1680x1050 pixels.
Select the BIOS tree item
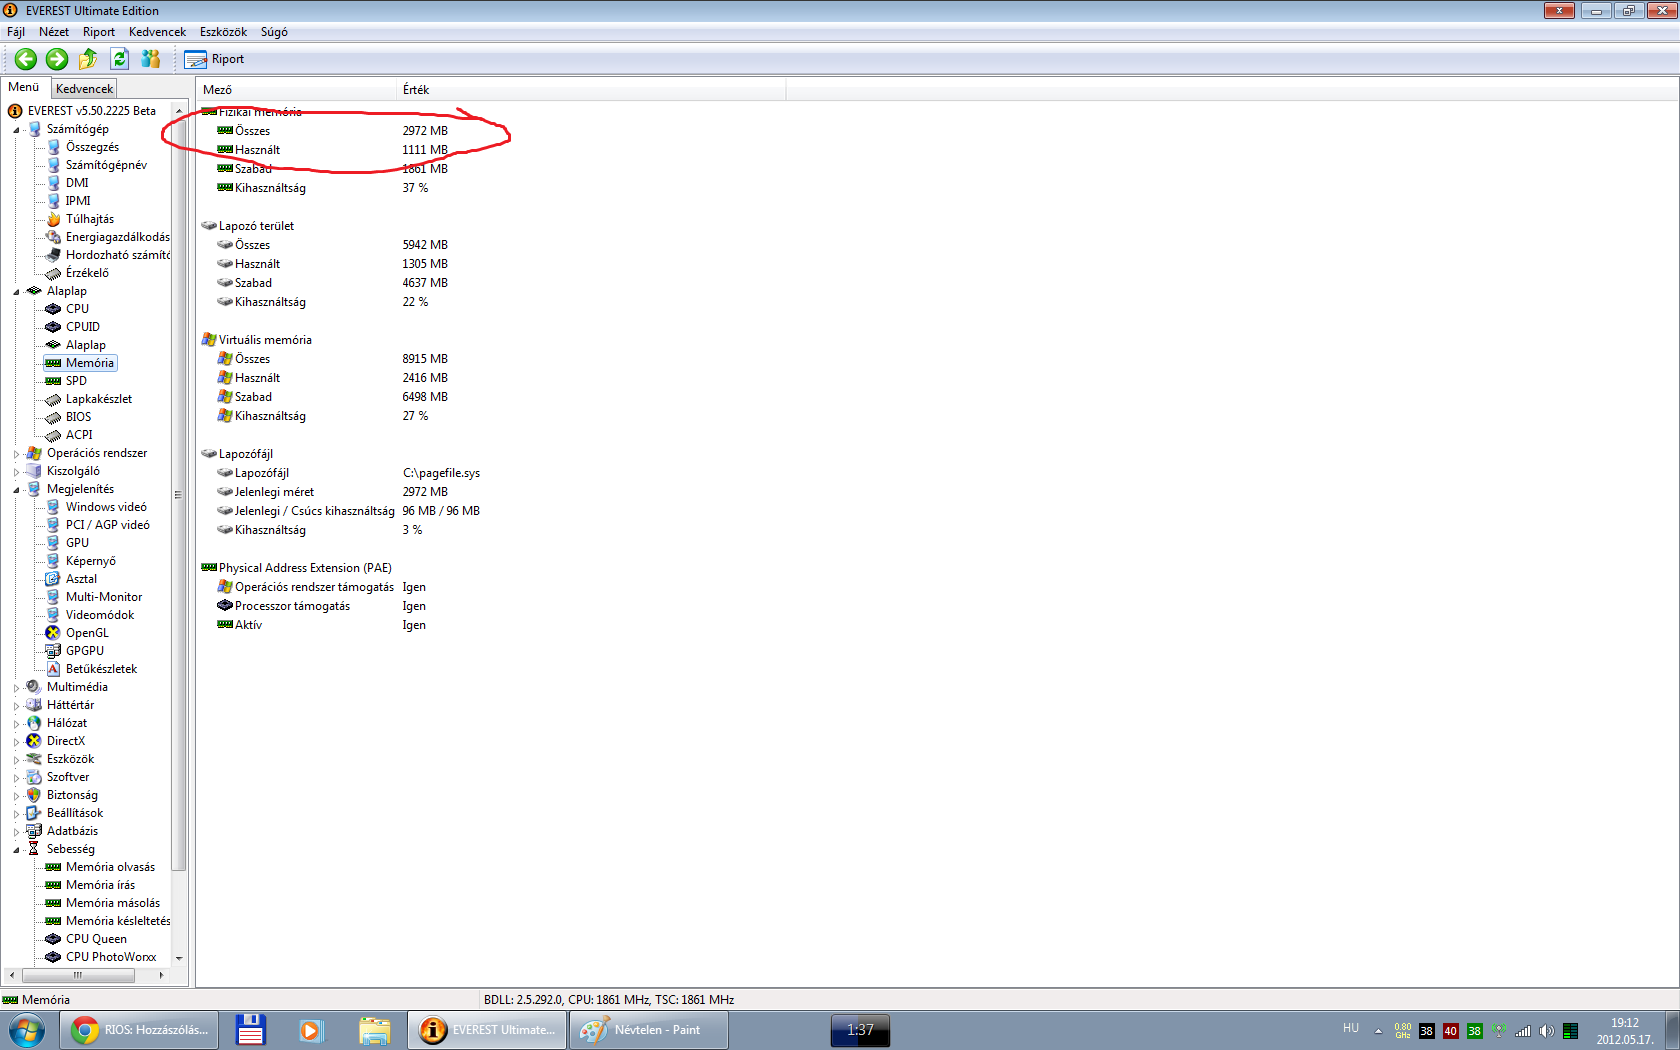pyautogui.click(x=78, y=417)
